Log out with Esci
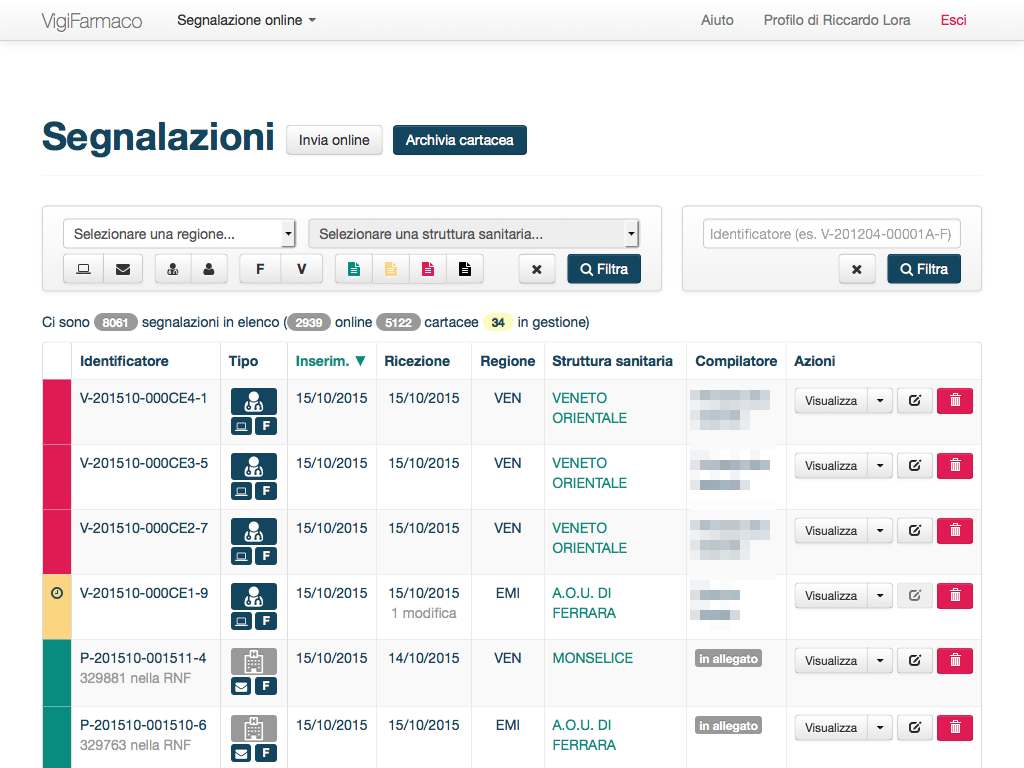Image resolution: width=1024 pixels, height=768 pixels. (953, 20)
